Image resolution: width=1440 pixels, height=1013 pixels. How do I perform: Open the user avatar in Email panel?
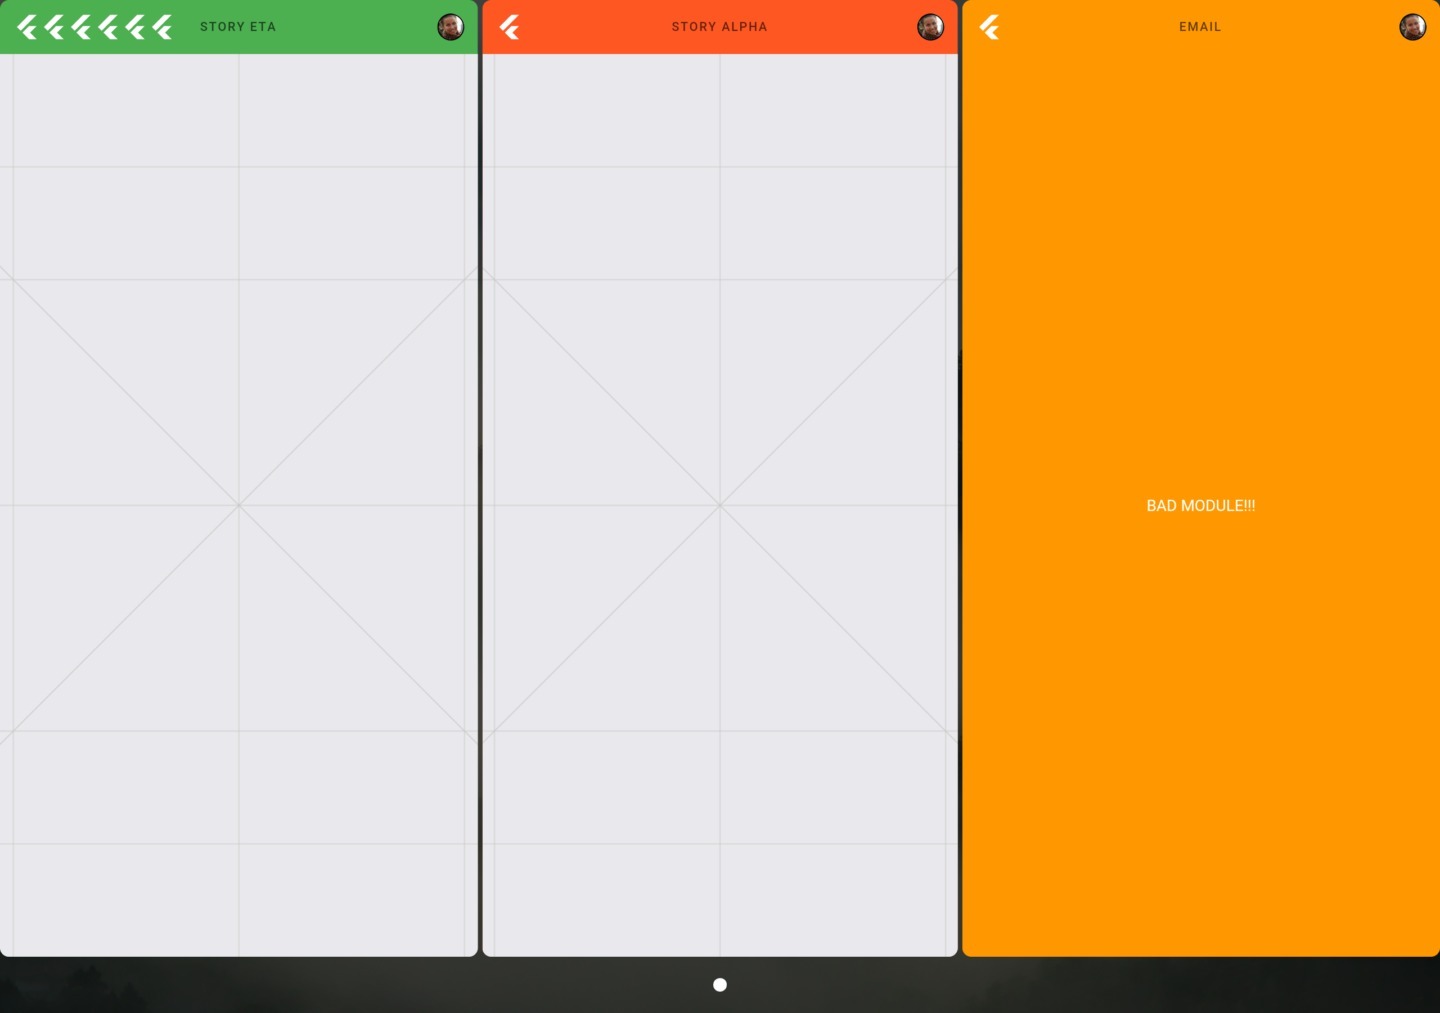pos(1412,27)
